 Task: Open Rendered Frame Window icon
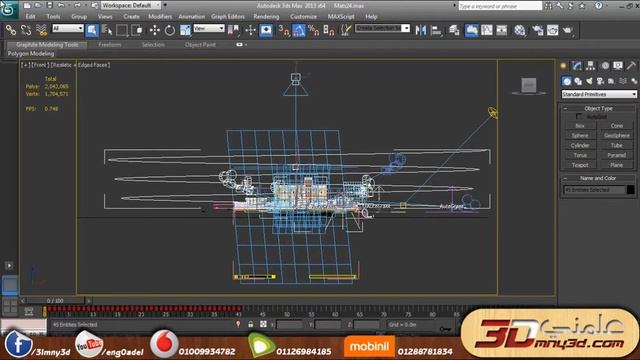[552, 30]
